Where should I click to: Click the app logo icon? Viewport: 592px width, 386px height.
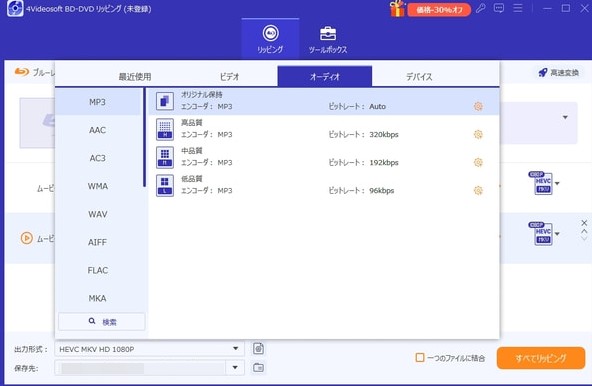click(x=15, y=8)
